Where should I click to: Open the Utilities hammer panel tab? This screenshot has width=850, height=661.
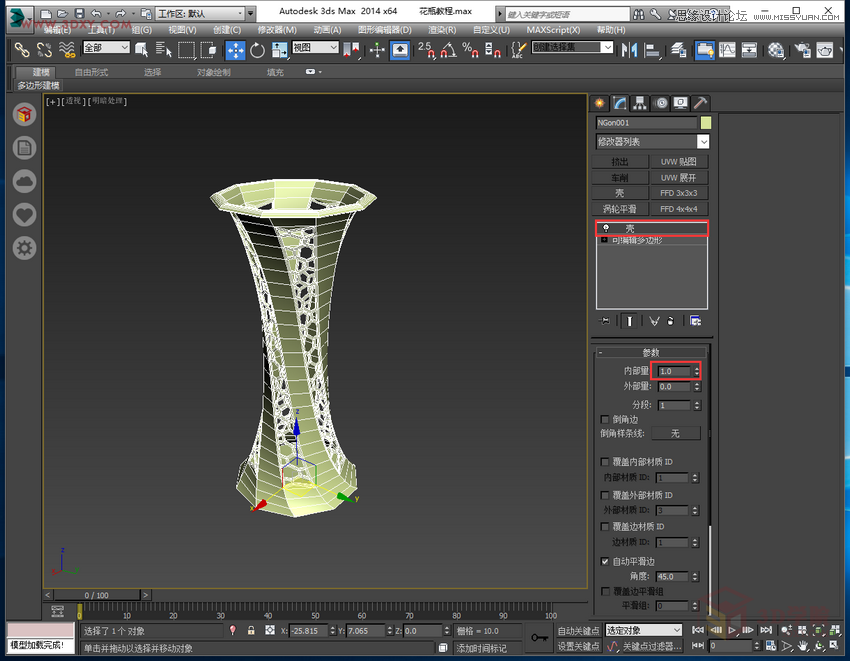700,103
